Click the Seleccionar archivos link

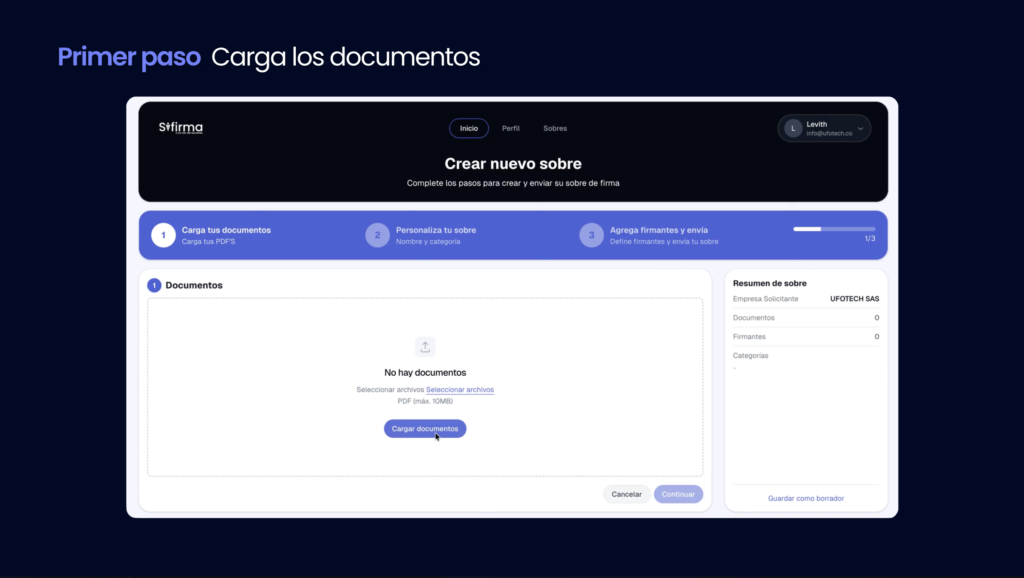coord(460,390)
